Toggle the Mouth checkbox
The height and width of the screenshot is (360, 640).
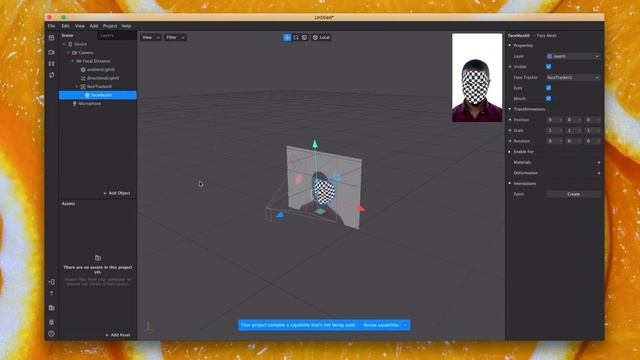click(549, 98)
